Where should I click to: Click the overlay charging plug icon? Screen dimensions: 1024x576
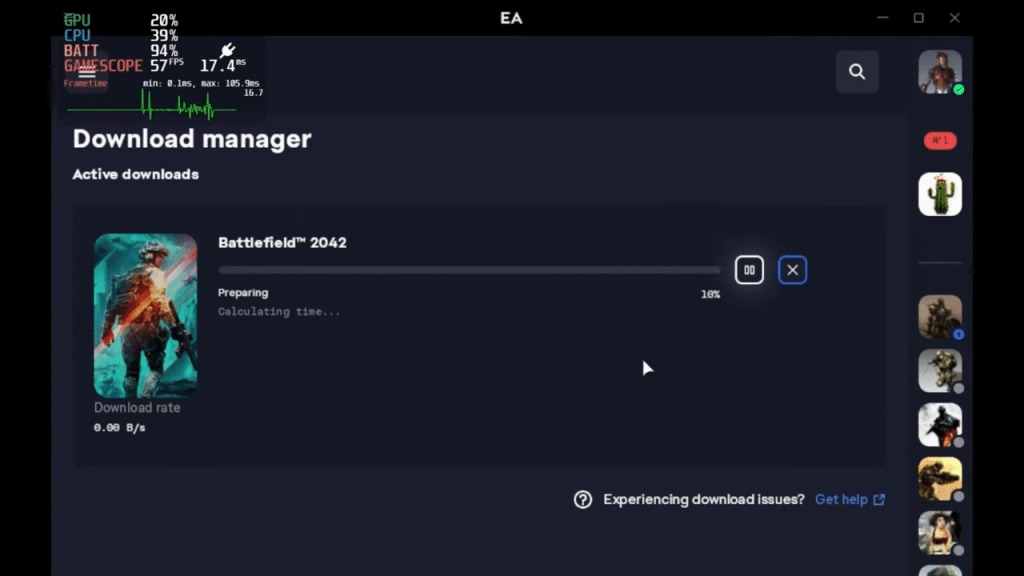227,50
